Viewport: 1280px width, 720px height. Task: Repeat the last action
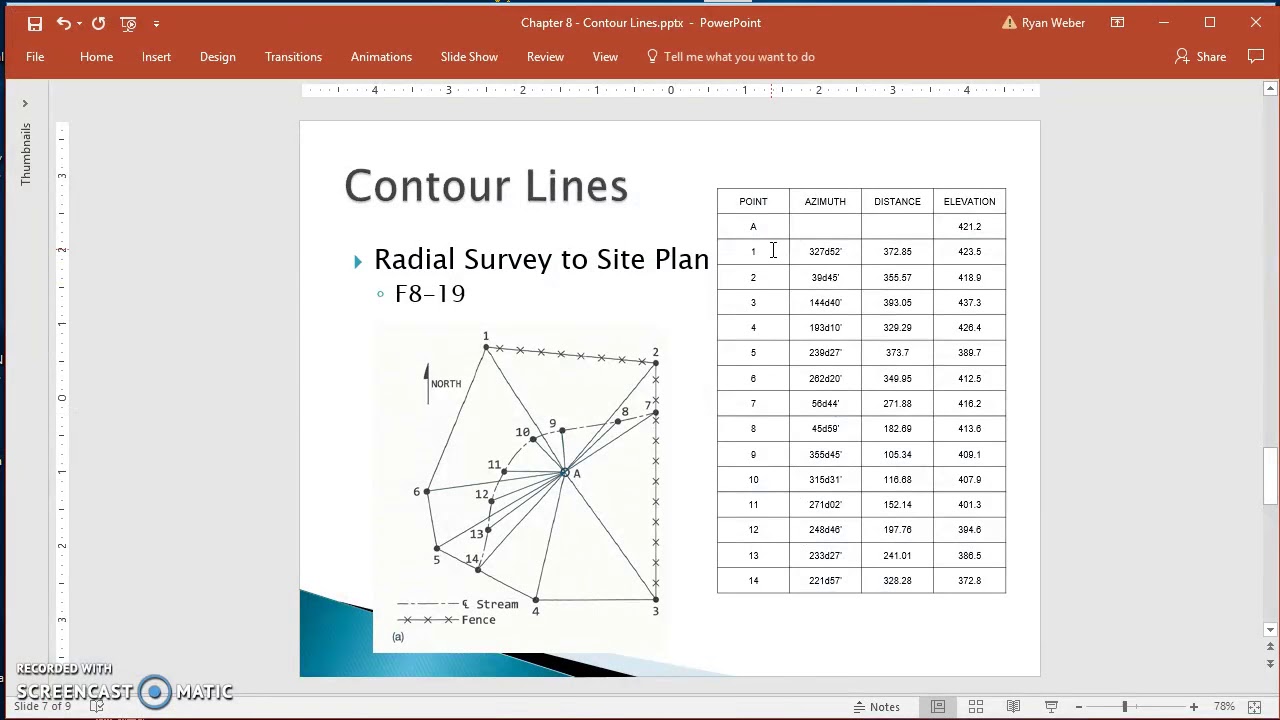click(x=98, y=23)
